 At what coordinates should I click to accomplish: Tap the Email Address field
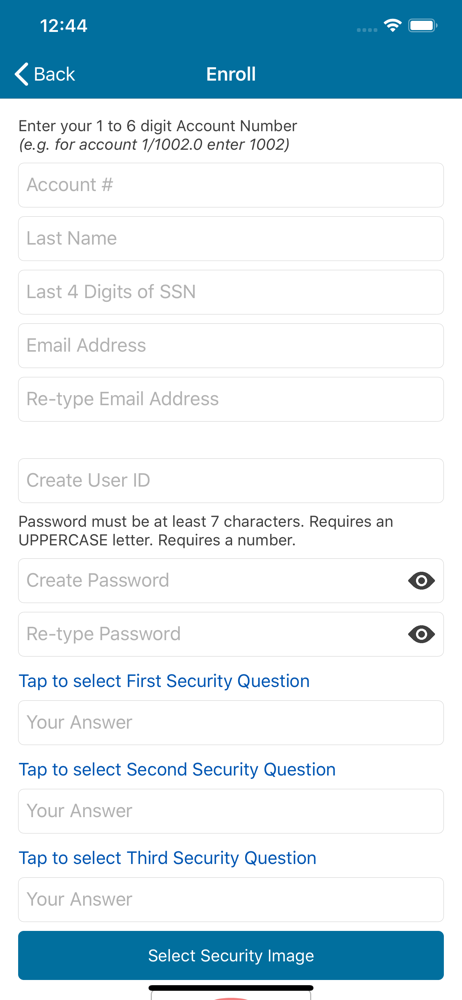[231, 346]
